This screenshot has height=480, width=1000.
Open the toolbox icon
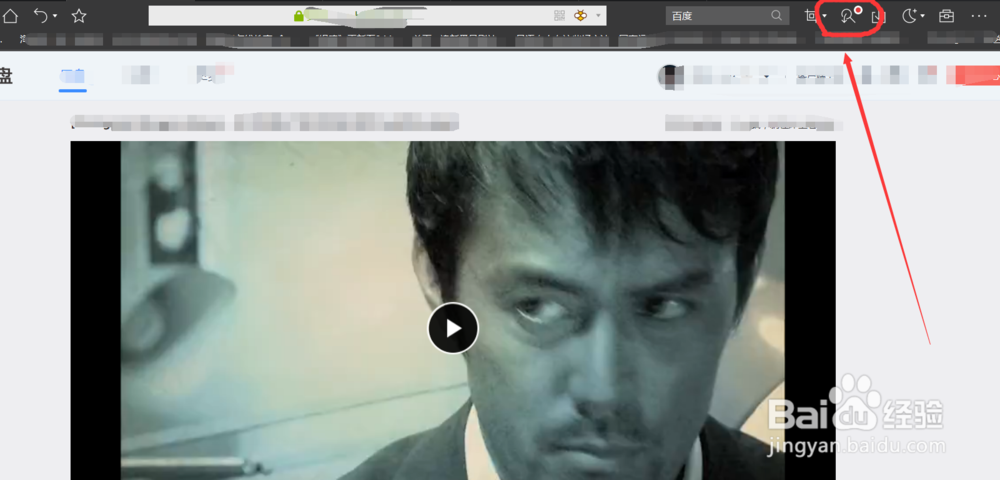click(946, 16)
